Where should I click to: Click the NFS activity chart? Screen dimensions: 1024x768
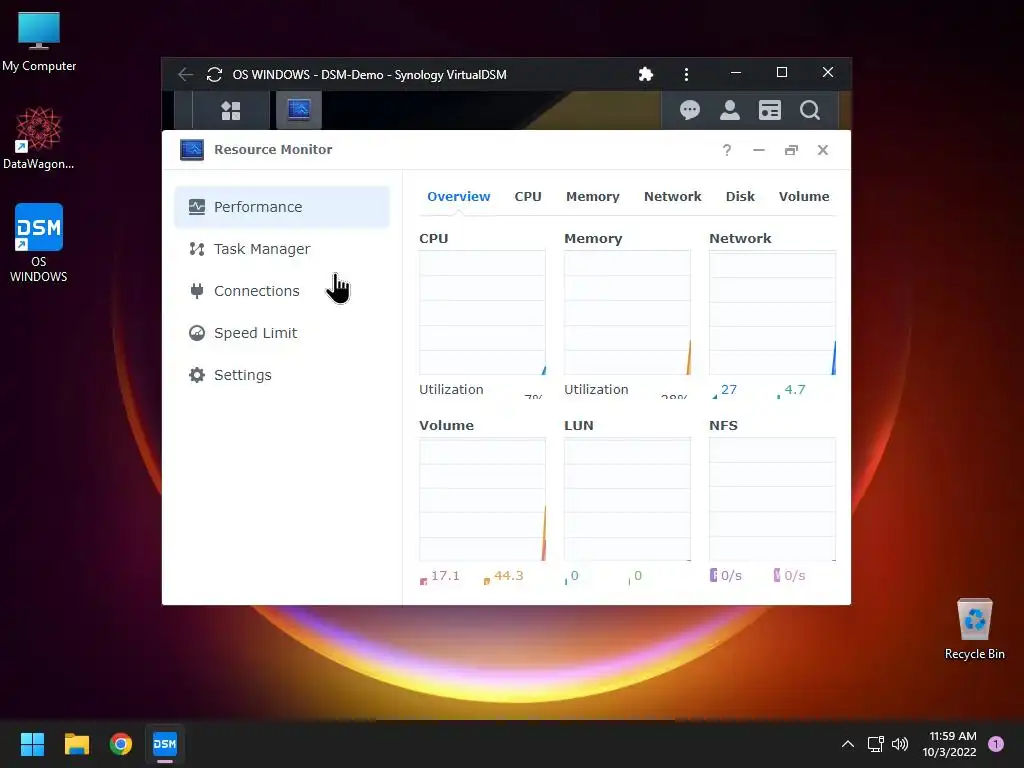pyautogui.click(x=772, y=500)
